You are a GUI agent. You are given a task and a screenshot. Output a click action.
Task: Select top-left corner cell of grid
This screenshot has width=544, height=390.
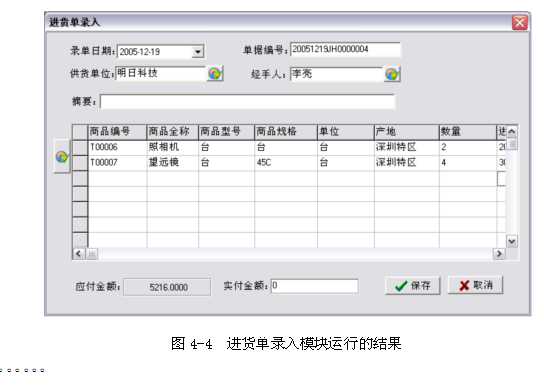pyautogui.click(x=80, y=132)
